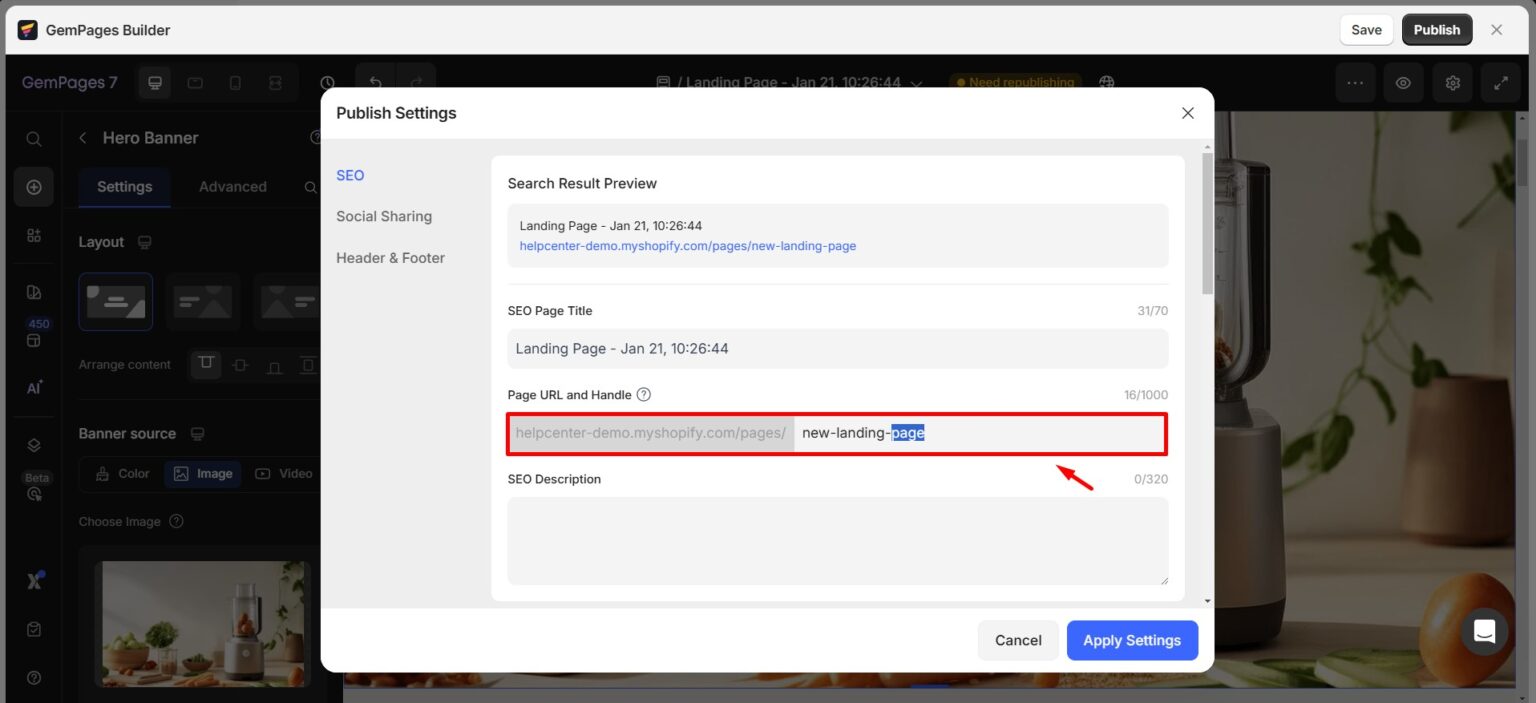Image resolution: width=1536 pixels, height=703 pixels.
Task: Expand the Landing Page title dropdown
Action: click(916, 83)
